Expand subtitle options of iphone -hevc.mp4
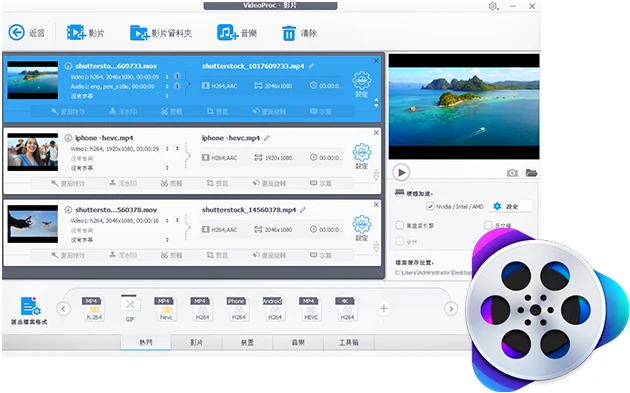This screenshot has width=630, height=393. click(x=167, y=168)
